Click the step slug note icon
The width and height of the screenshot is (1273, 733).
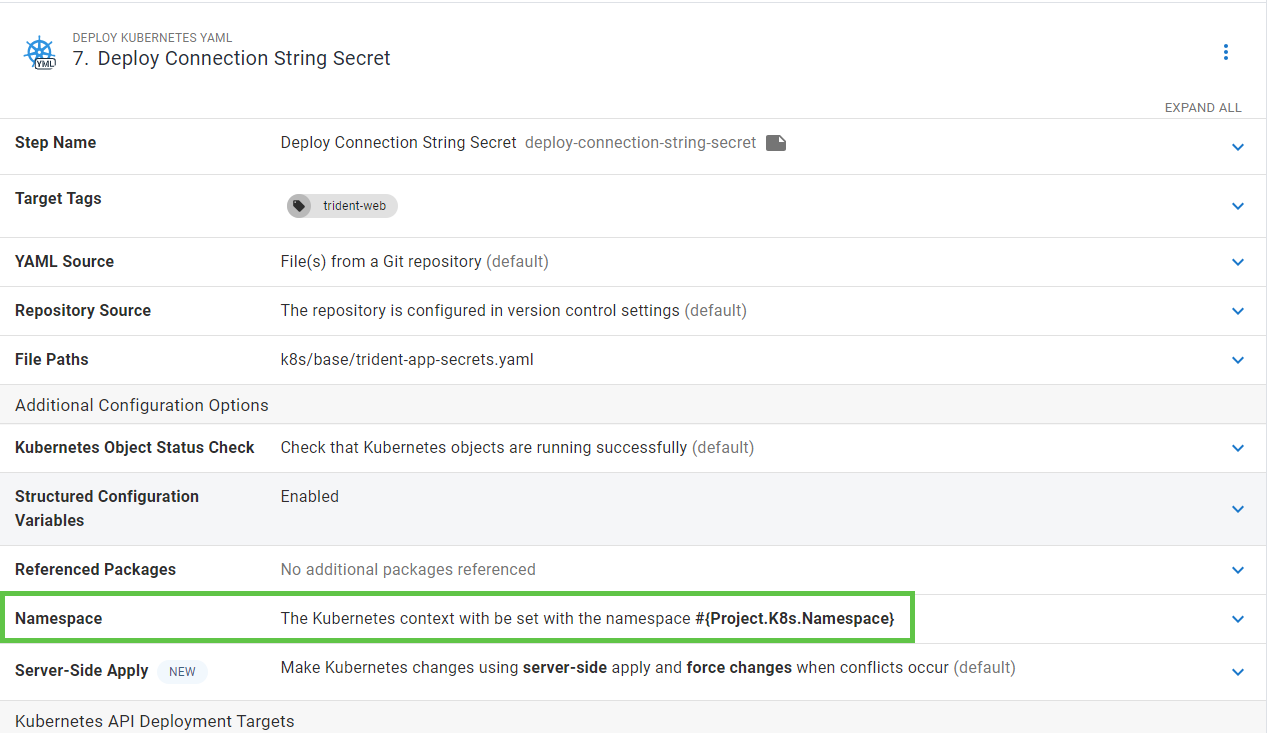point(776,143)
